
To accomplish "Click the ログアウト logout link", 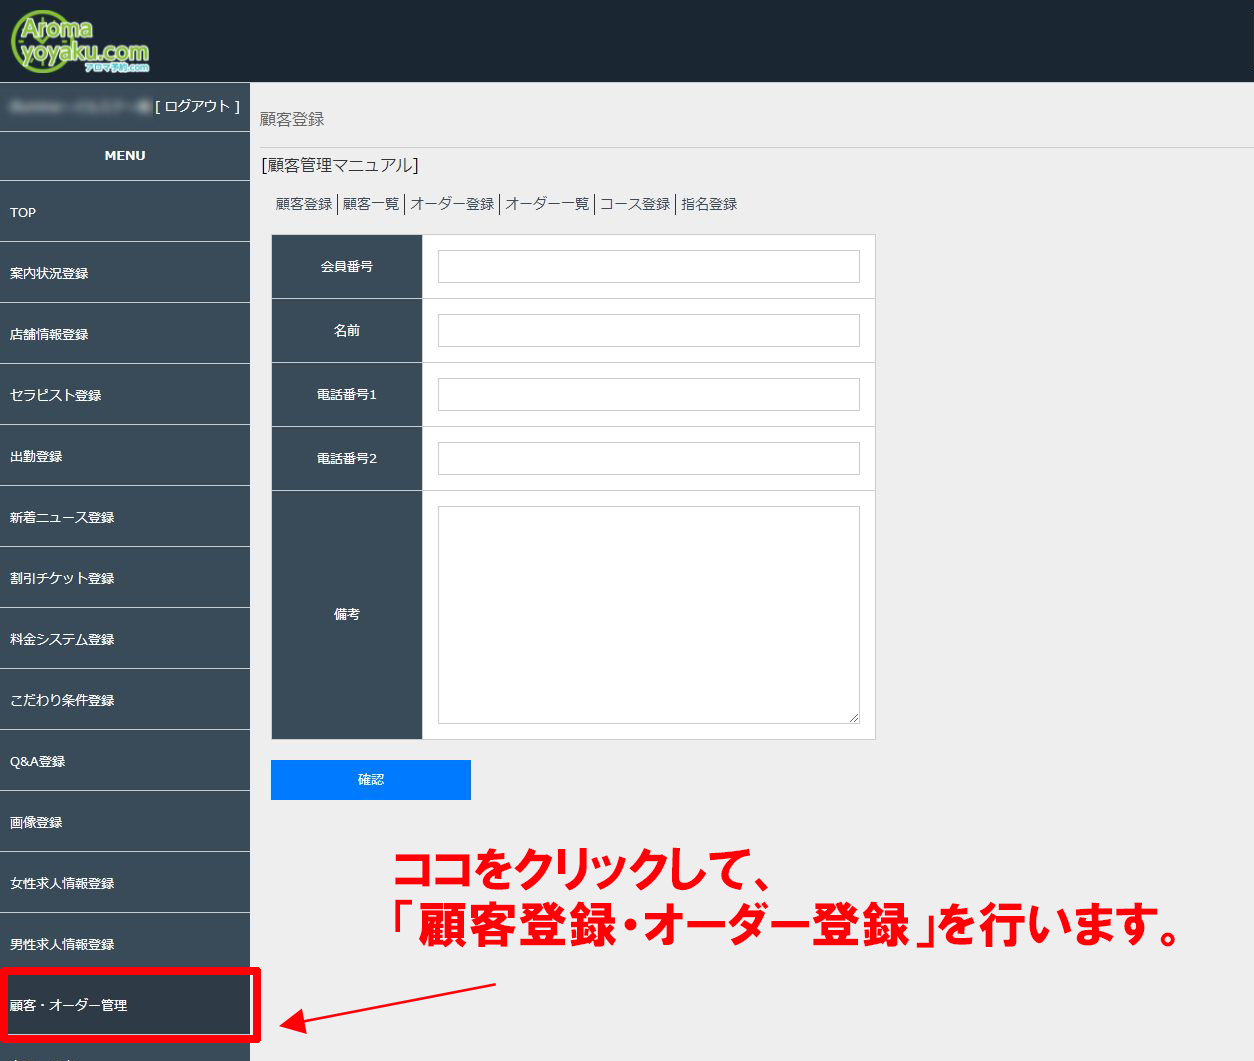I will (x=197, y=106).
